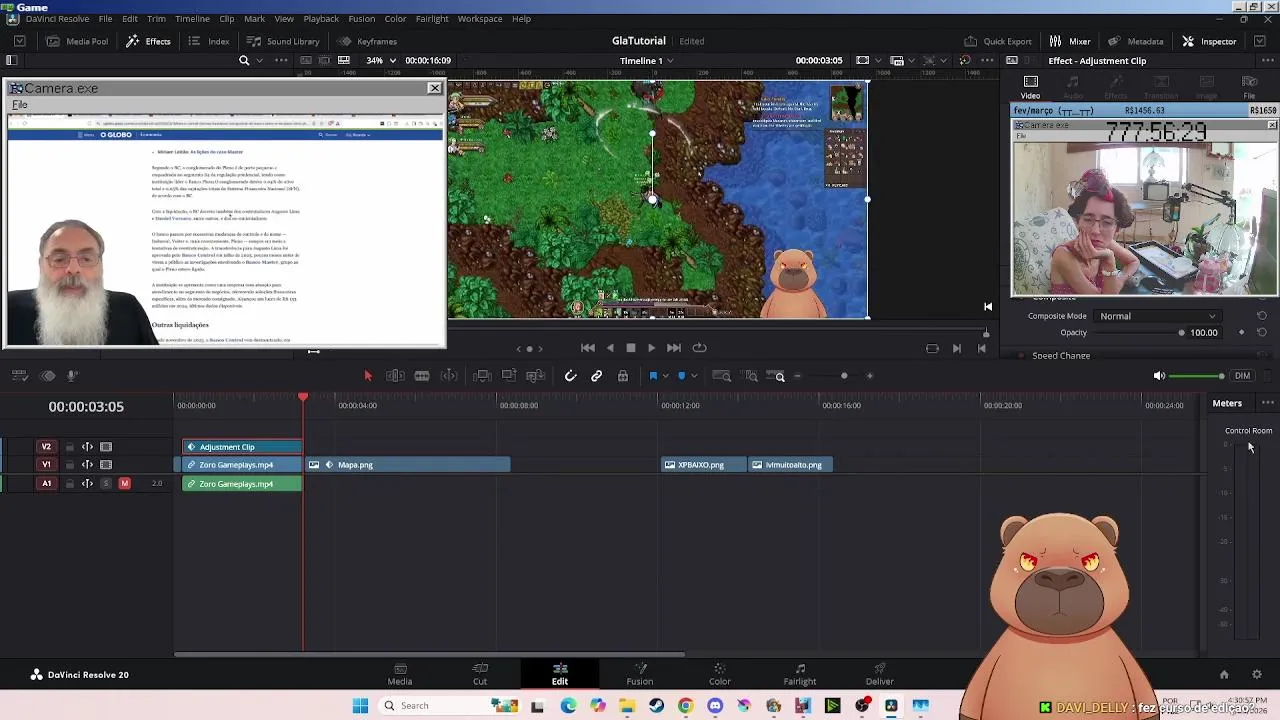Open the Timeline menu
Screen dimensions: 1280x720
192,19
